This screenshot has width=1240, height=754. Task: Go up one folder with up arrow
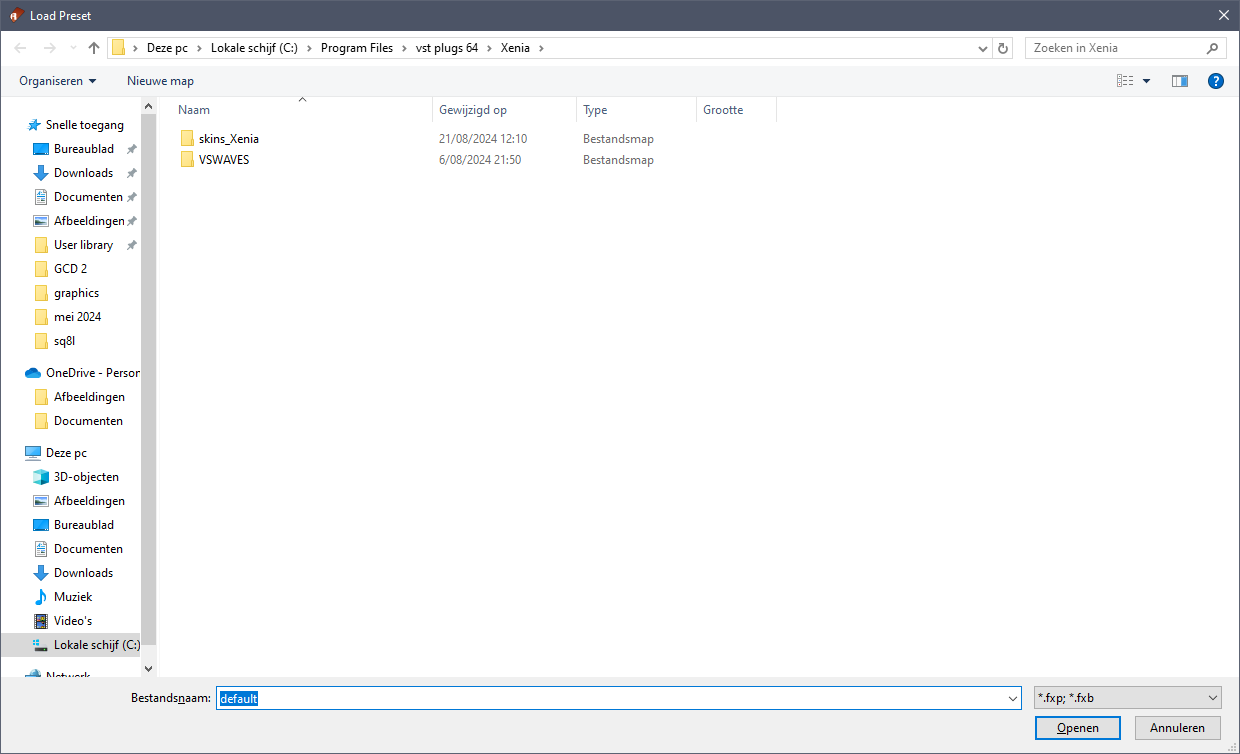94,47
